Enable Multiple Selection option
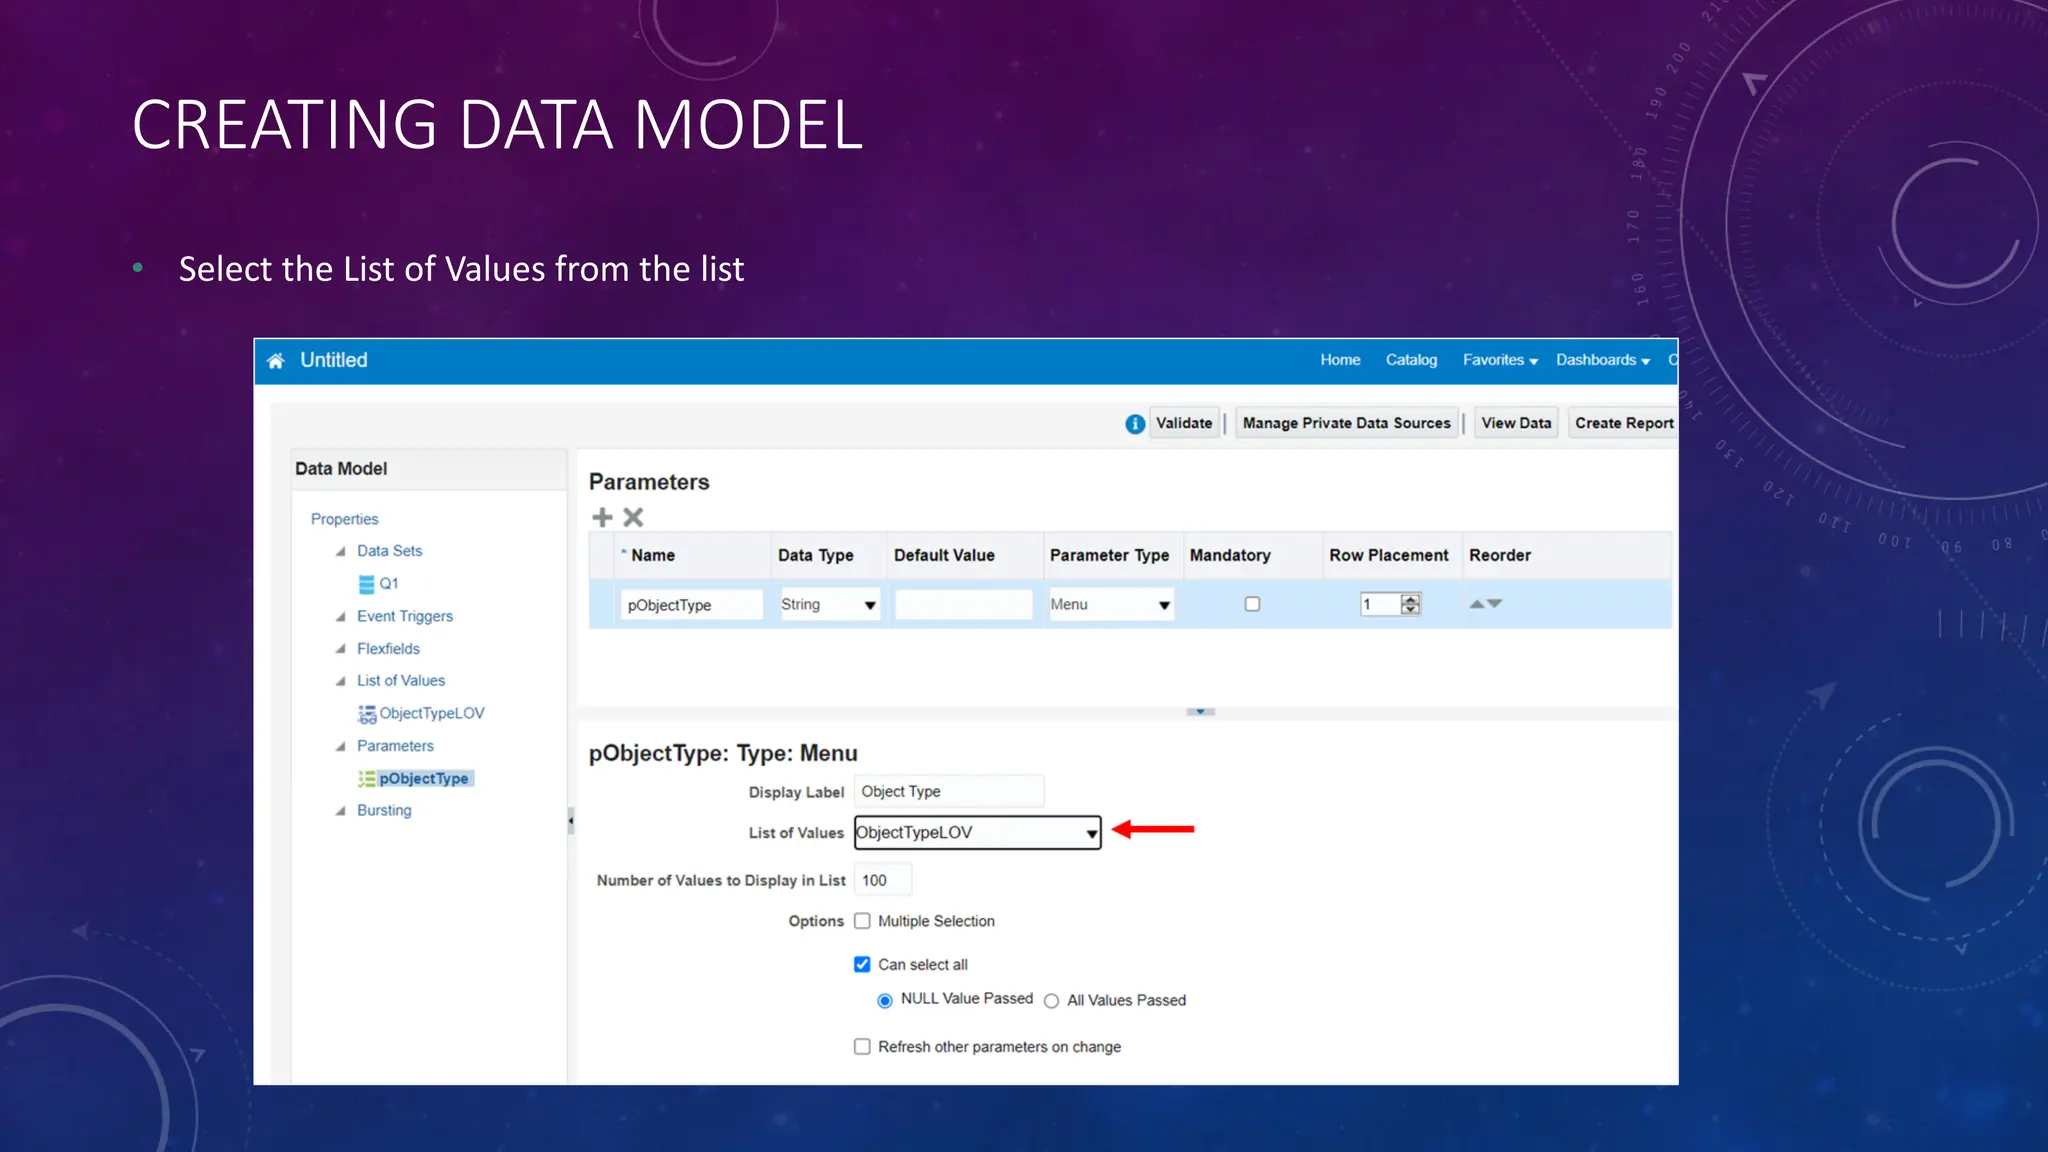Image resolution: width=2048 pixels, height=1152 pixels. click(862, 921)
